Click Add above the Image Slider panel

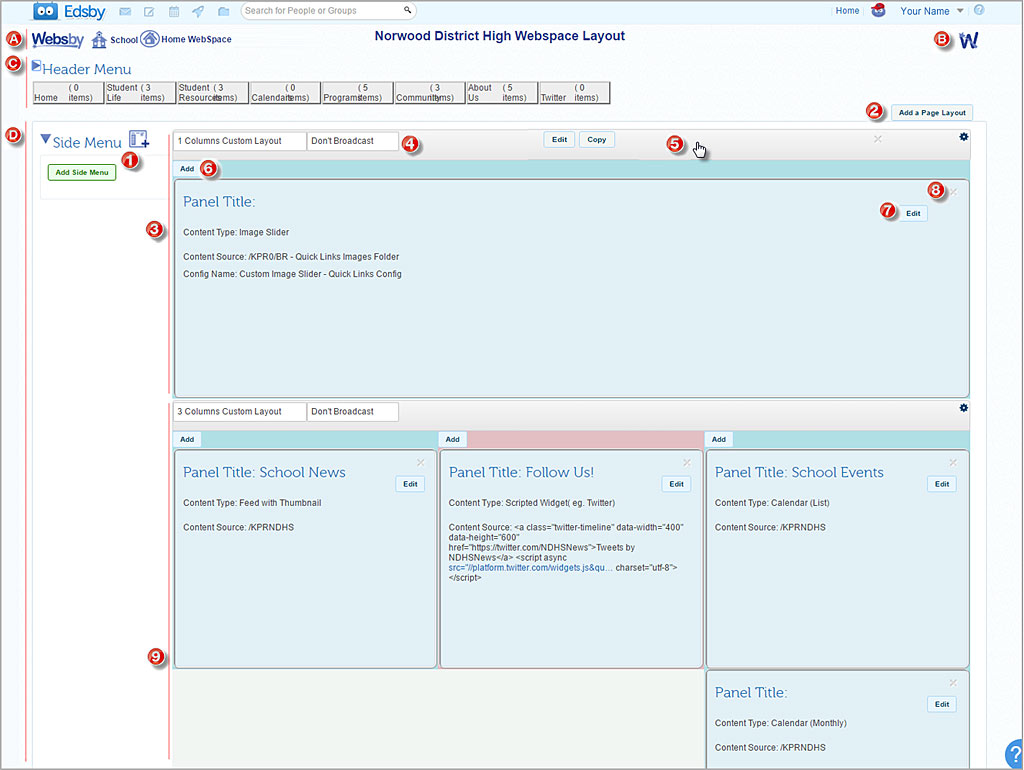(187, 168)
